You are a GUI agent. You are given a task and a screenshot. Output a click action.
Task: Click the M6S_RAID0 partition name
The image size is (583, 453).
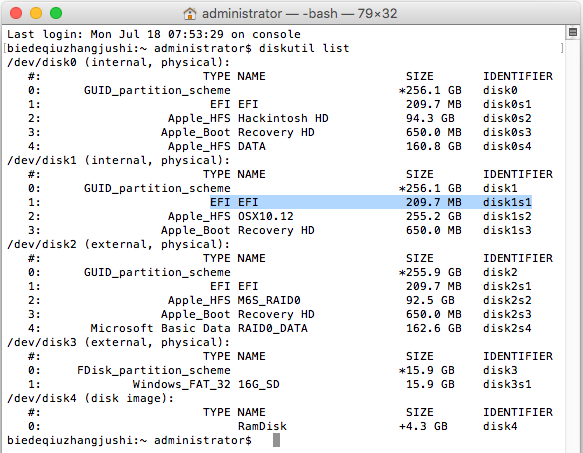pyautogui.click(x=269, y=300)
